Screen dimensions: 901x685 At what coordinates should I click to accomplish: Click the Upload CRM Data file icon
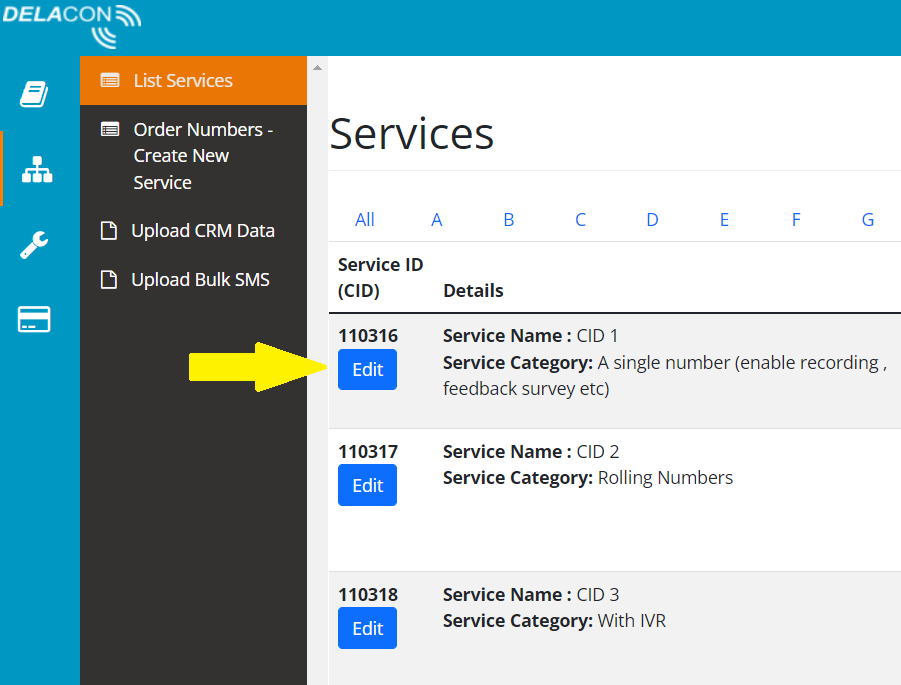(x=109, y=230)
